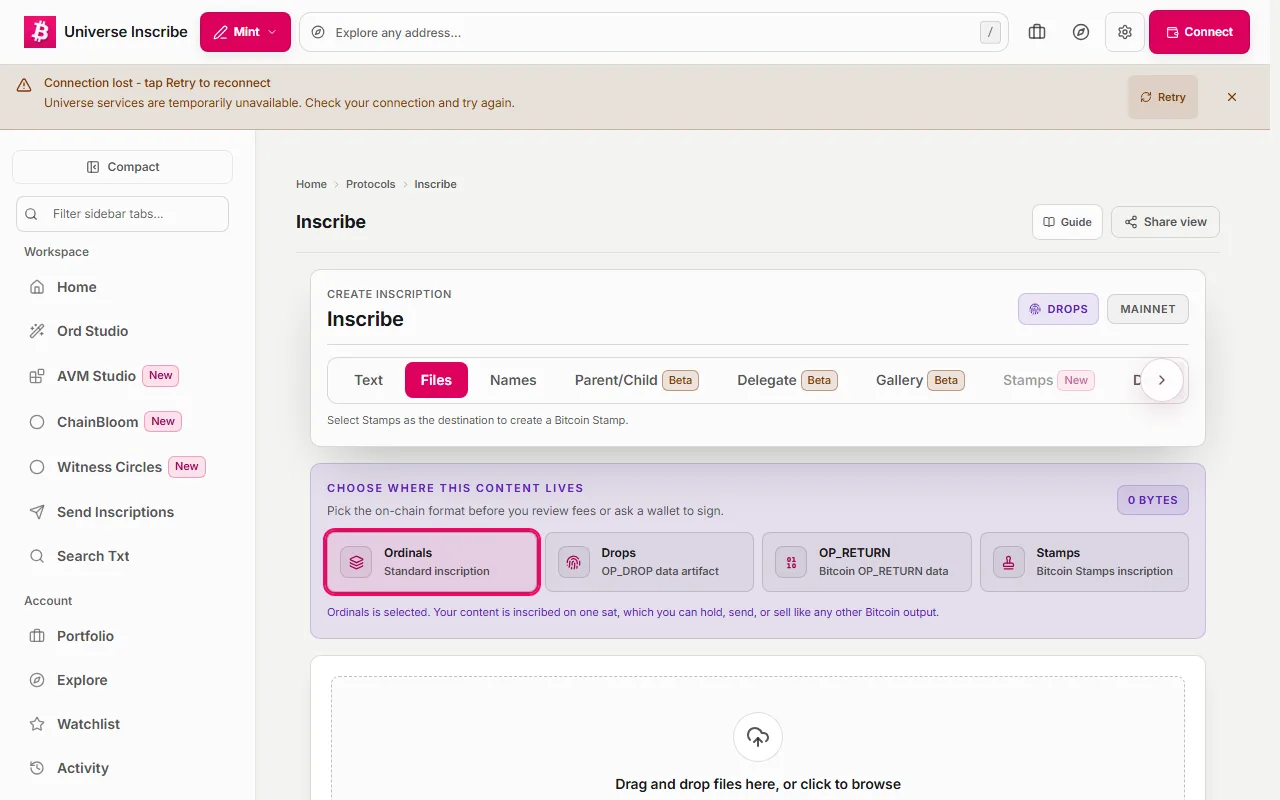Click the Ordinals layers icon
This screenshot has width=1280, height=800.
point(356,562)
